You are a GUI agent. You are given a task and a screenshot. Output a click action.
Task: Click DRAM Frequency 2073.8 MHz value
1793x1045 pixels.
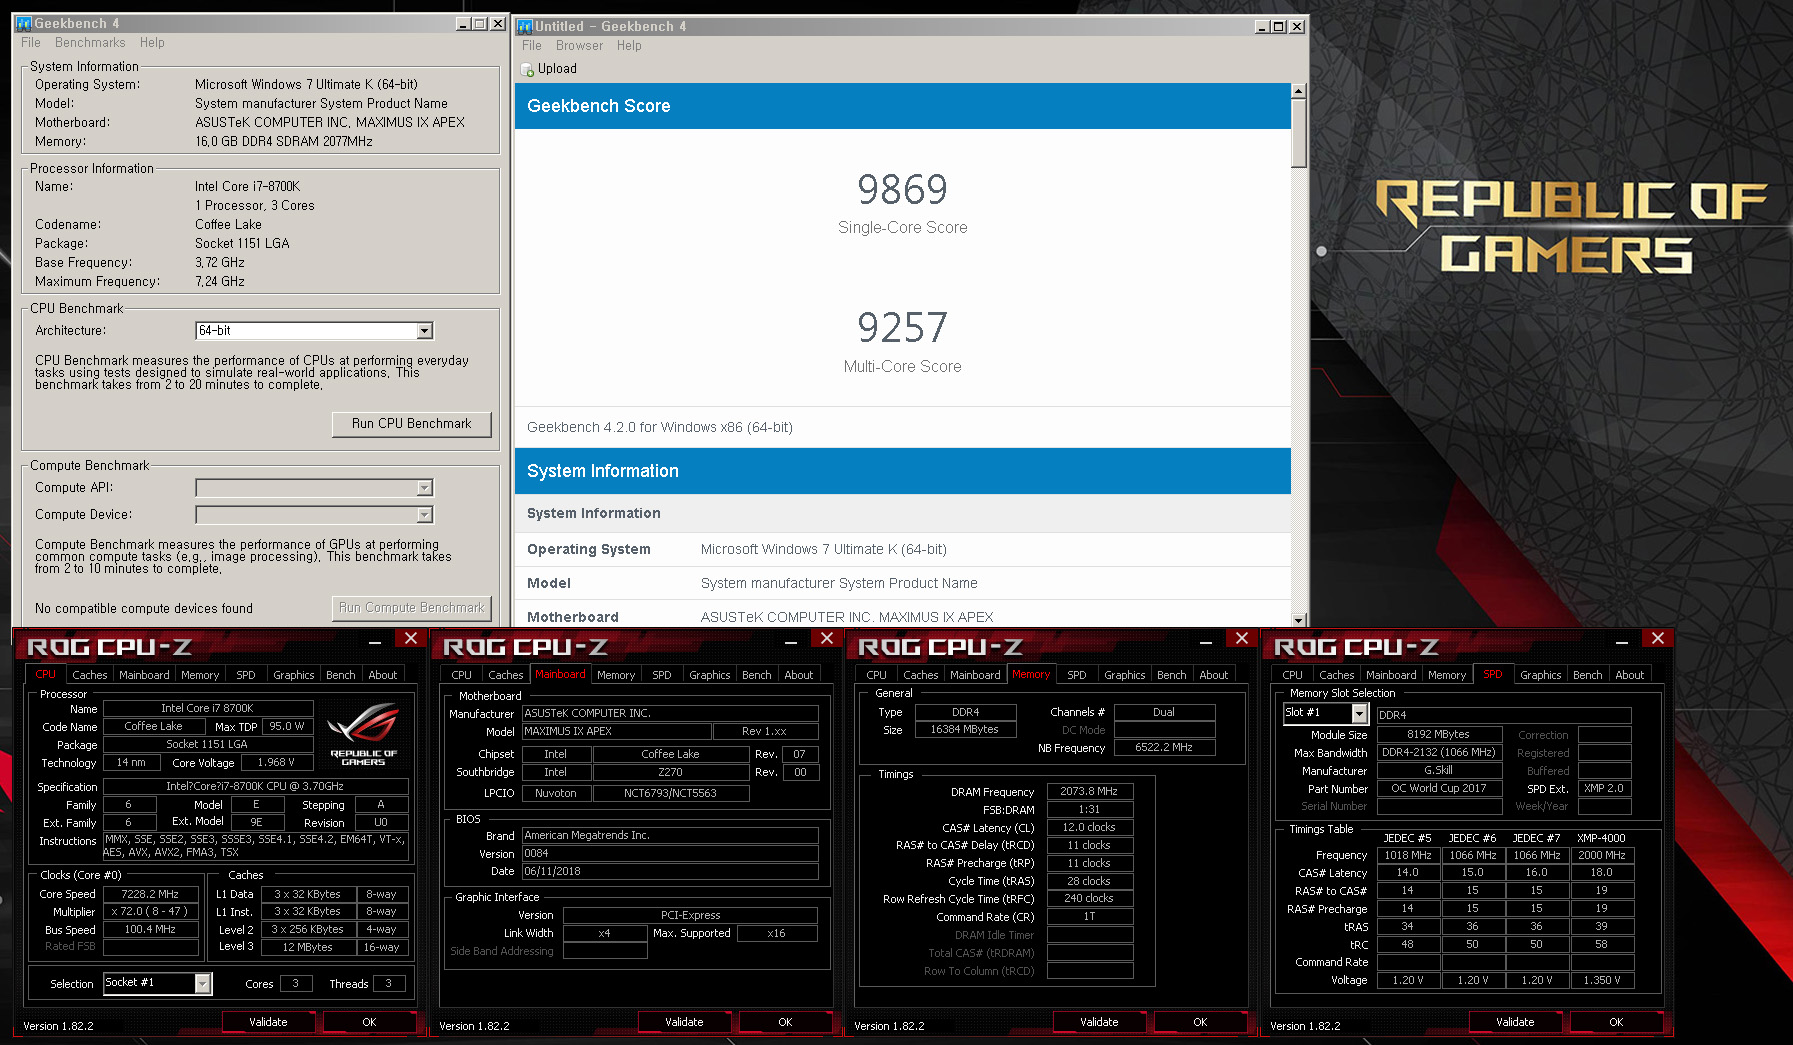1089,791
